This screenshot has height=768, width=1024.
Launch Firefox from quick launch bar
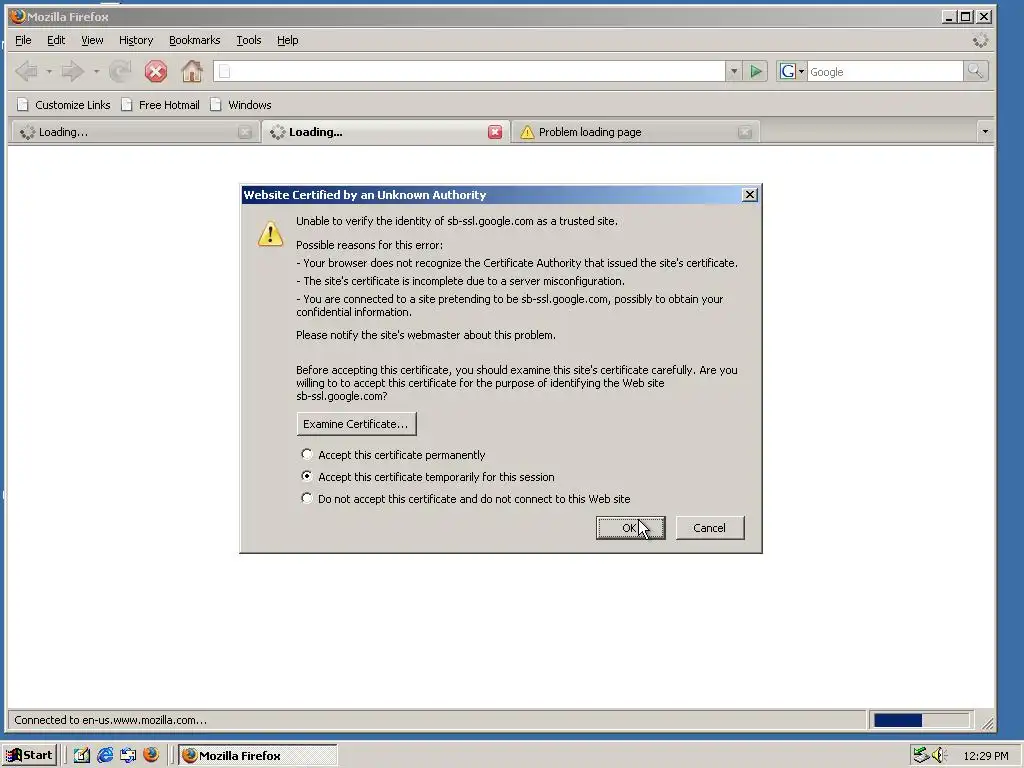[x=151, y=755]
